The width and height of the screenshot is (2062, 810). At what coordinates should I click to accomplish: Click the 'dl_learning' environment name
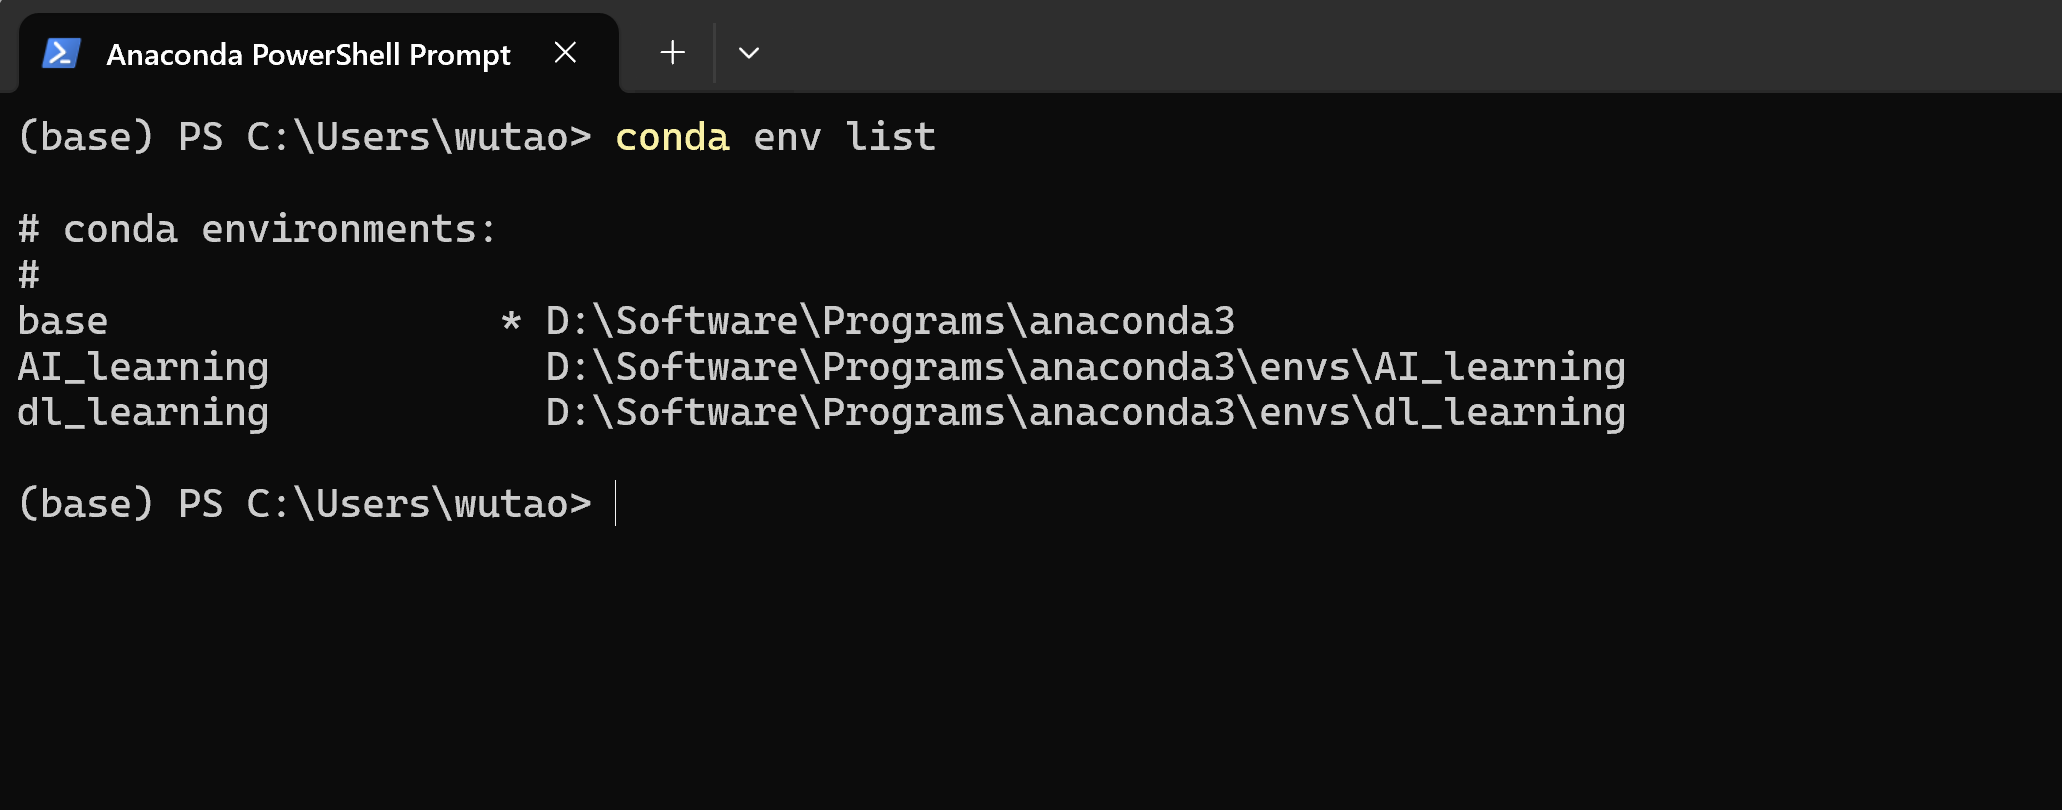143,413
